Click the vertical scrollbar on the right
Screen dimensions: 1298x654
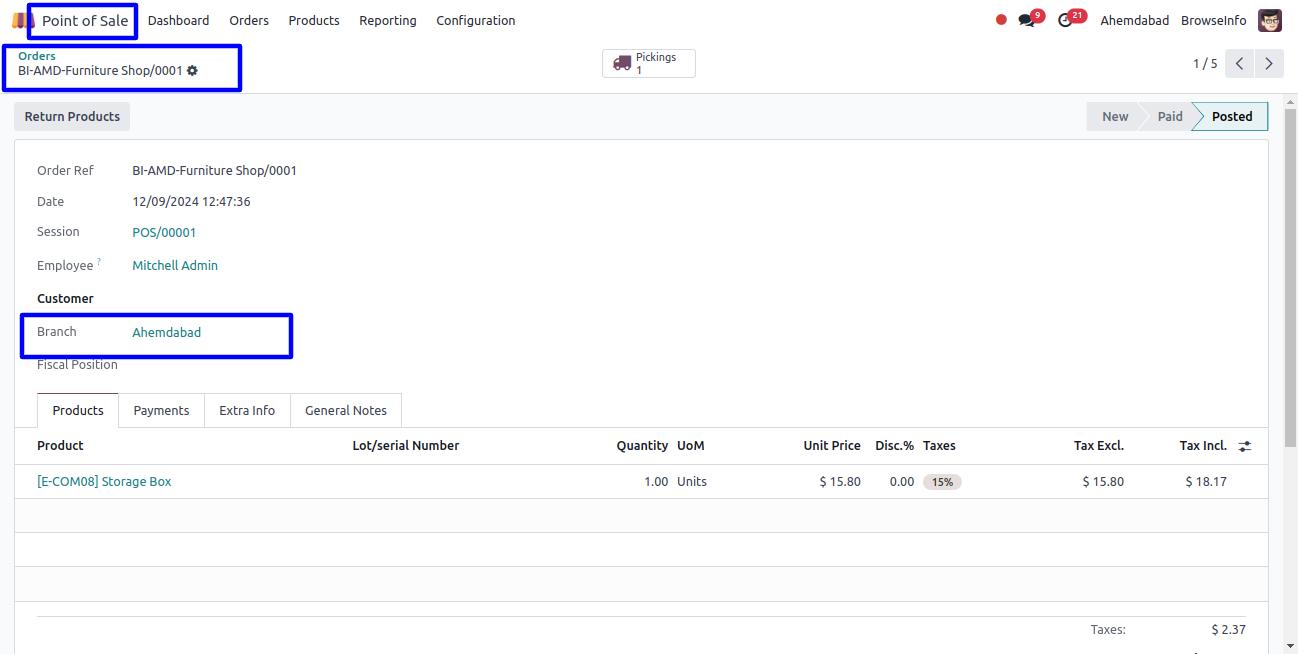[1290, 300]
